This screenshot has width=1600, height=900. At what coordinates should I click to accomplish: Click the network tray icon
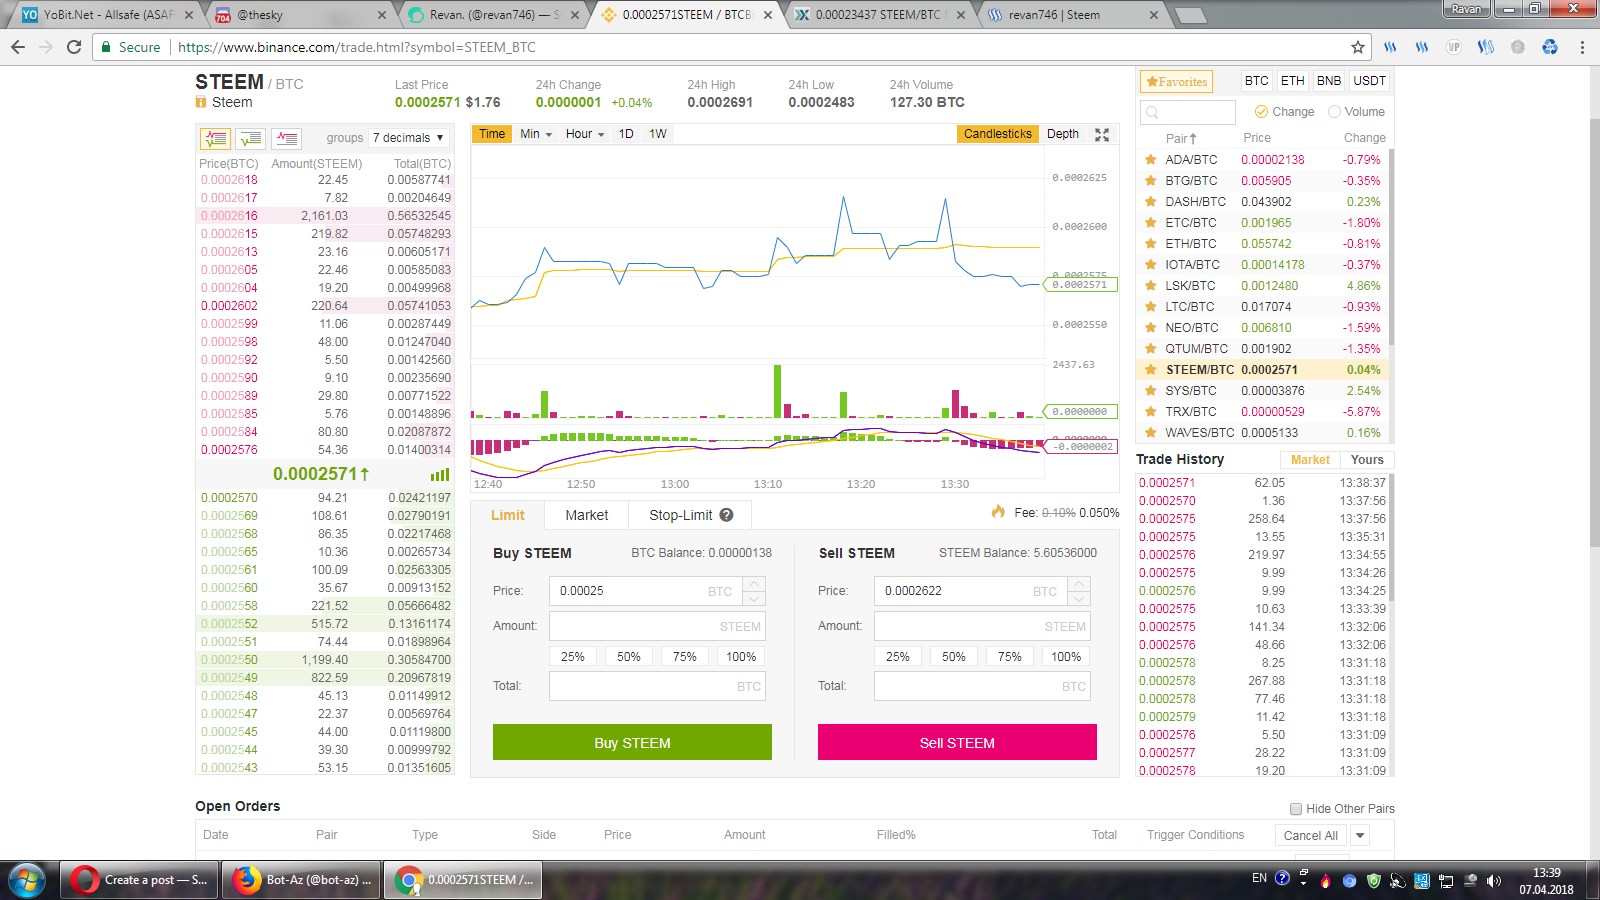click(1446, 881)
